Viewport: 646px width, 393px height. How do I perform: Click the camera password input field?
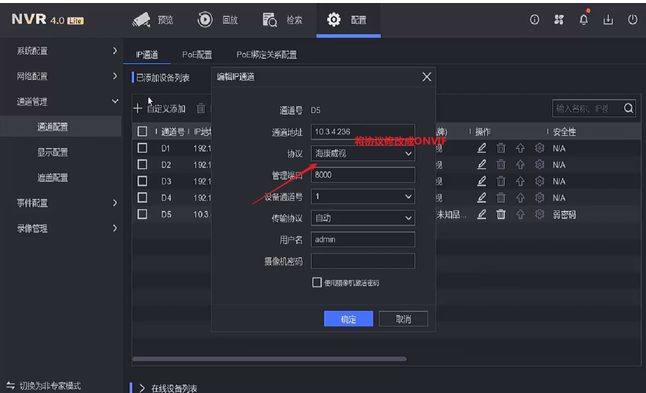[363, 261]
